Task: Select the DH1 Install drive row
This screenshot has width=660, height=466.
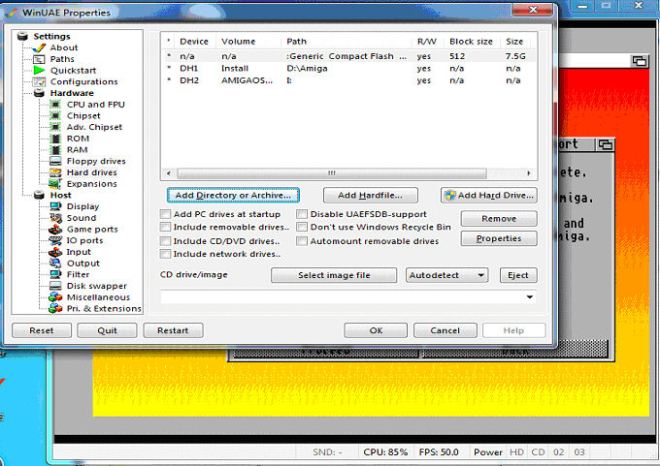Action: pyautogui.click(x=349, y=68)
